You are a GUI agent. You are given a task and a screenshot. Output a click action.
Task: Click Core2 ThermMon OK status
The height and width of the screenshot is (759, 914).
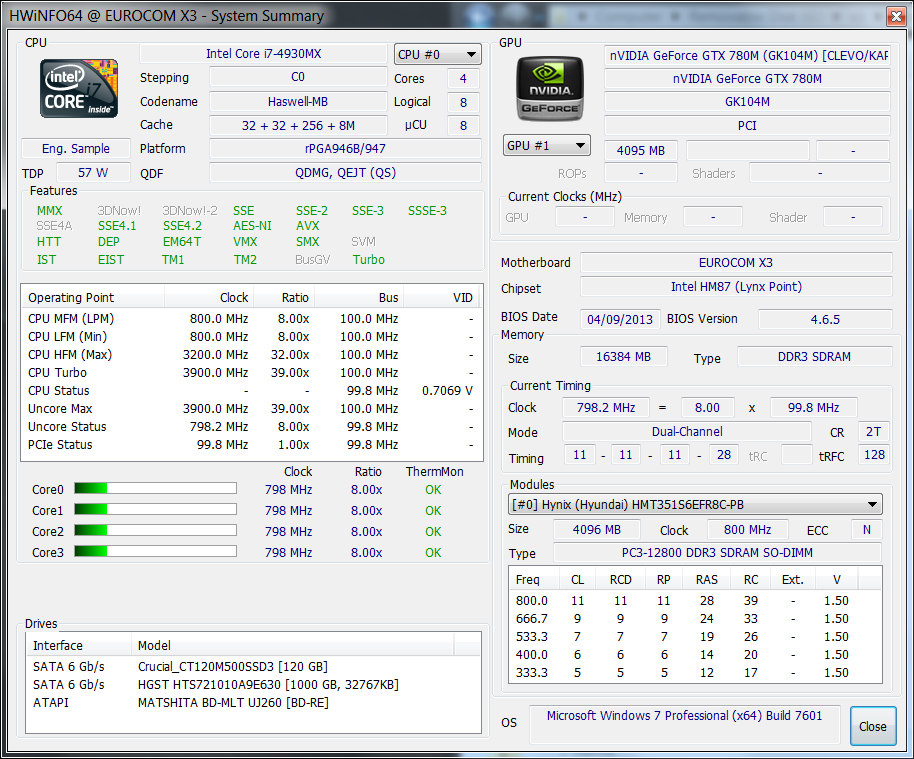433,532
